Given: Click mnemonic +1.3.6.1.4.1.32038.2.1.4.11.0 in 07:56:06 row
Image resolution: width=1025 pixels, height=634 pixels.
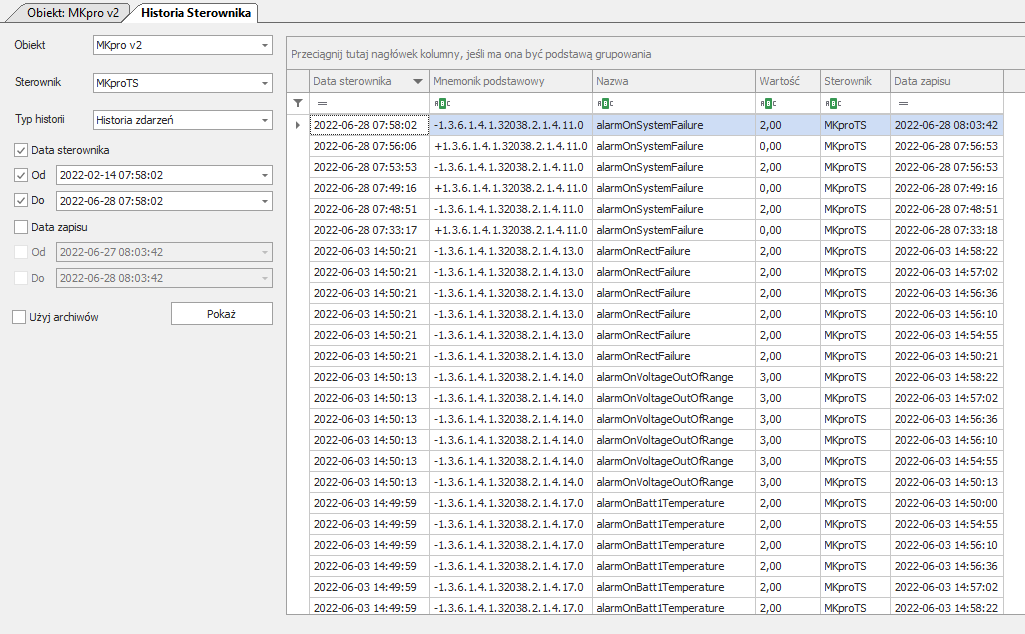Looking at the screenshot, I should 511,146.
